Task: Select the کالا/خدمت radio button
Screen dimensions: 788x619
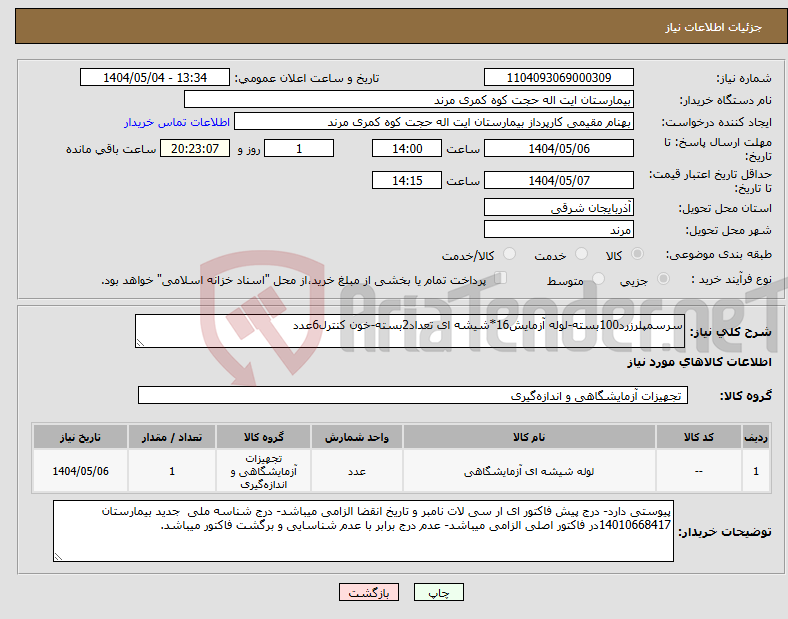Action: 510,254
